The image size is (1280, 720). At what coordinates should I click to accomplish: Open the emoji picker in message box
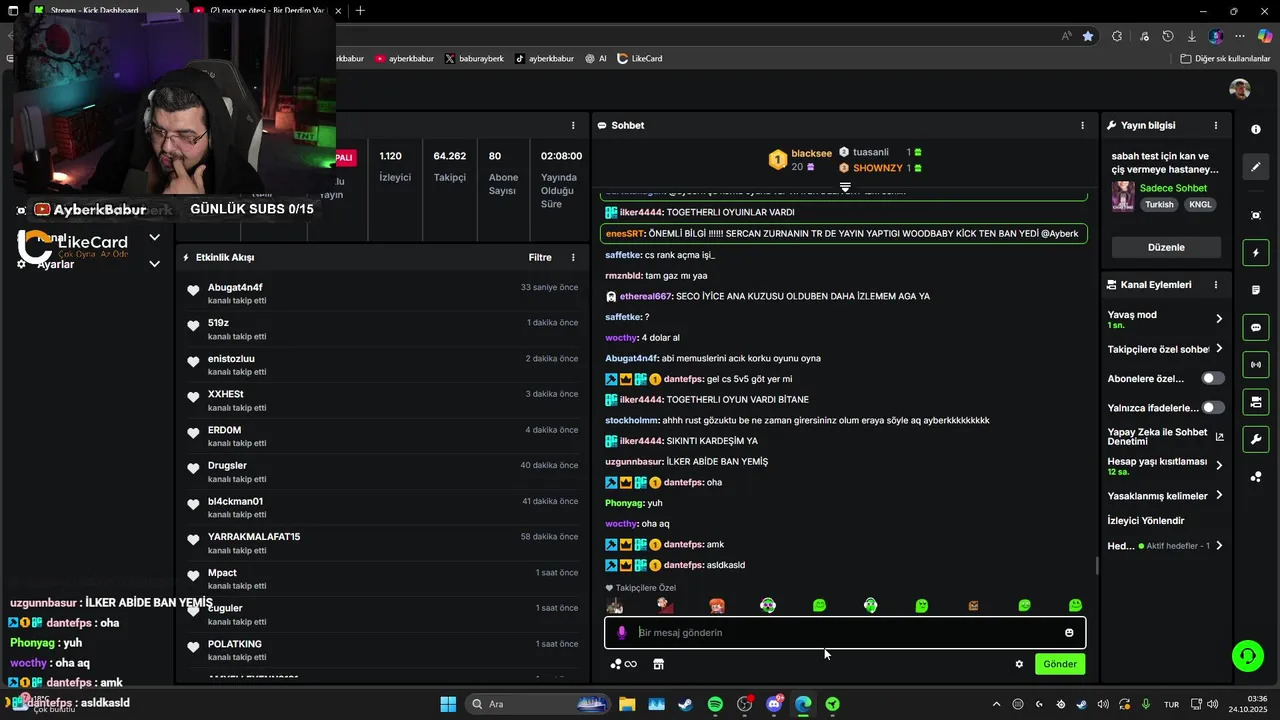point(1069,632)
